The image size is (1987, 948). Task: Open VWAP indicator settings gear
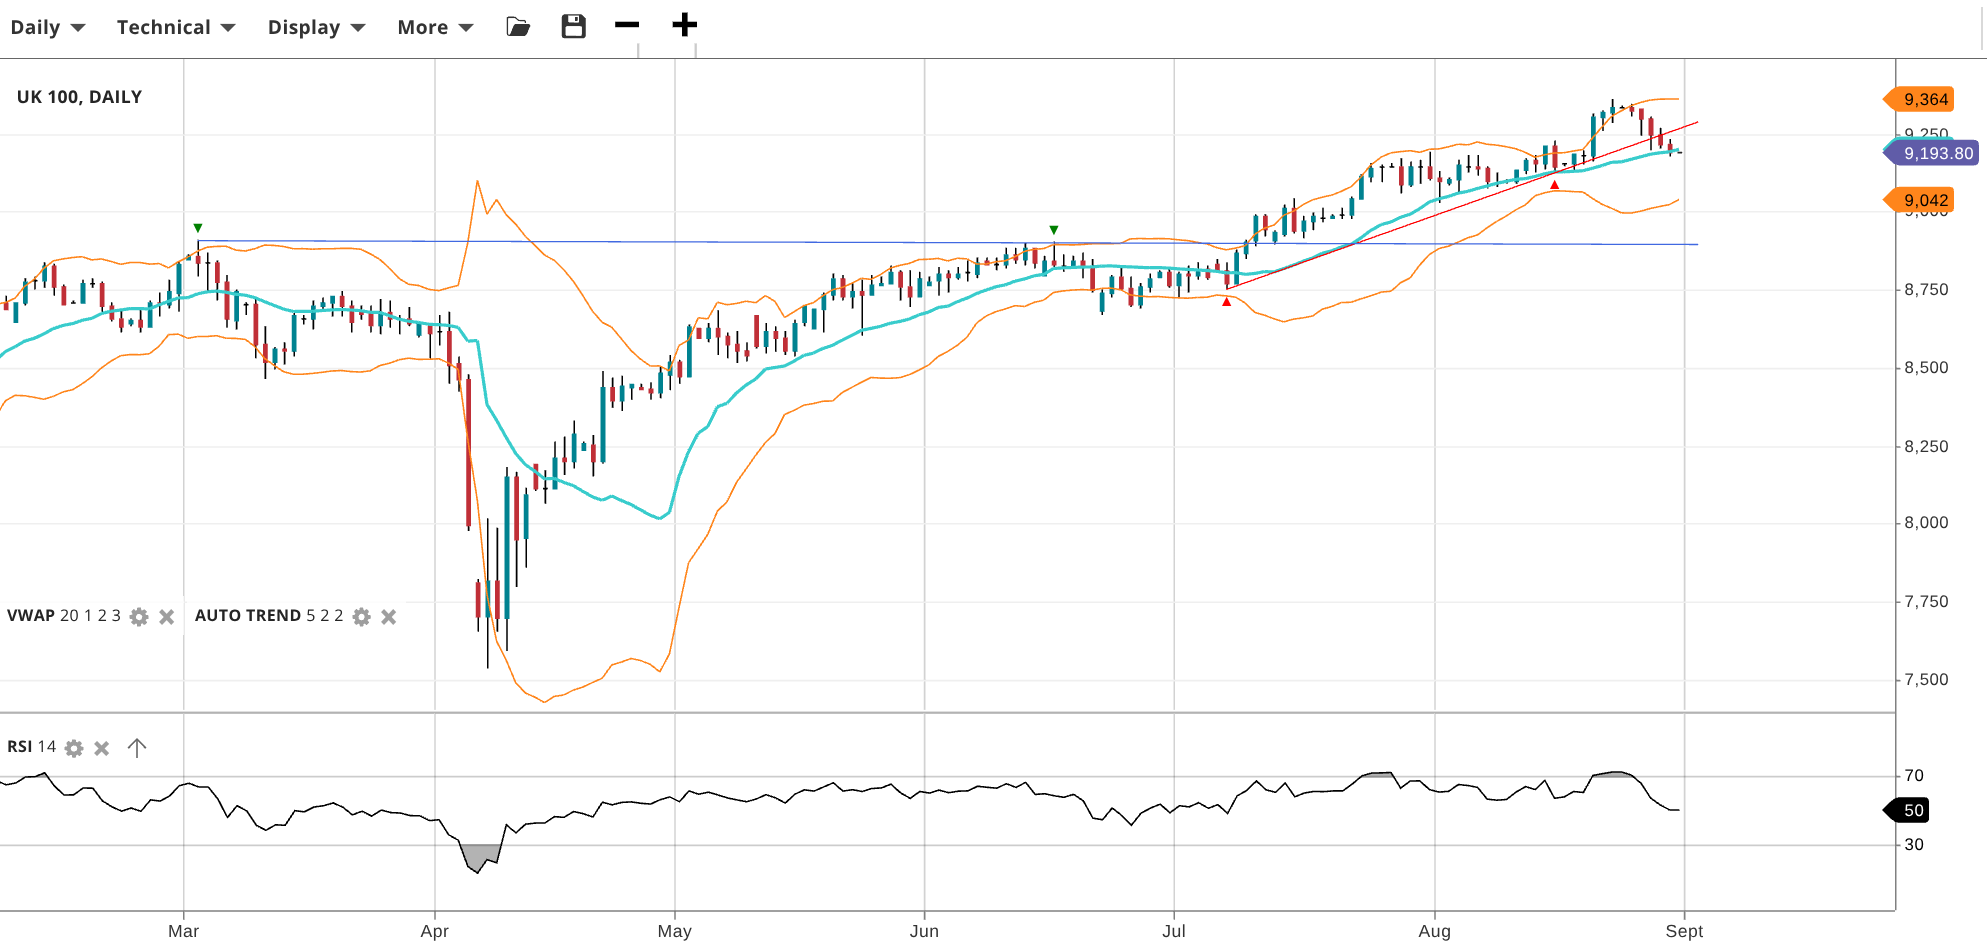[139, 617]
